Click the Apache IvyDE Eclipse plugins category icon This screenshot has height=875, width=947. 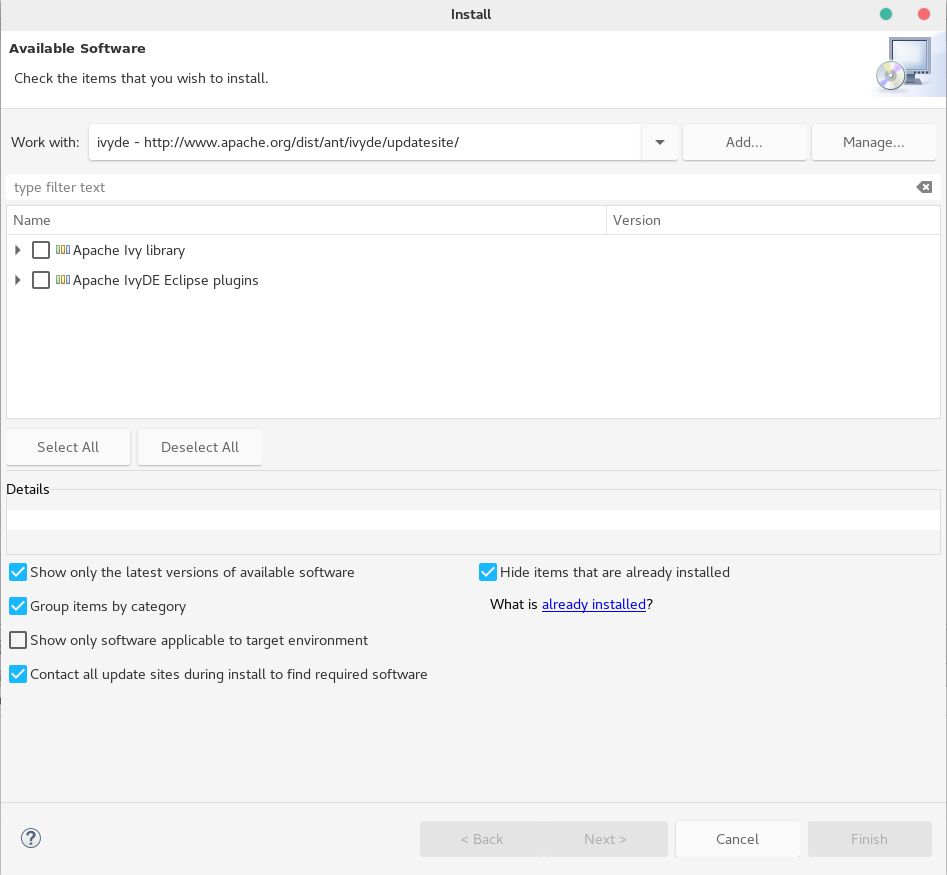tap(63, 280)
